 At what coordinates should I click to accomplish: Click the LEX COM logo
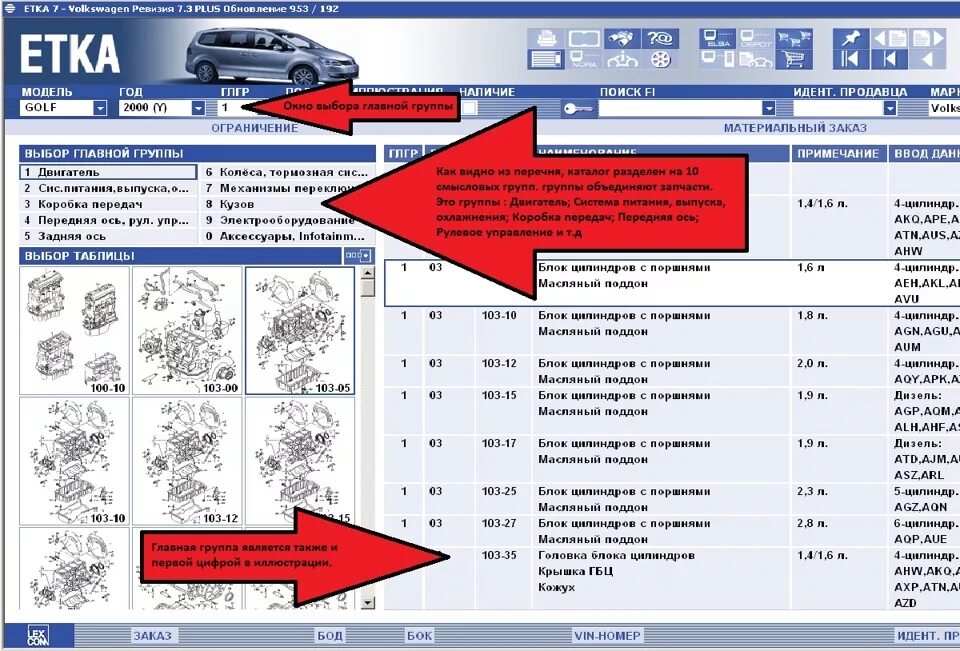click(x=38, y=635)
